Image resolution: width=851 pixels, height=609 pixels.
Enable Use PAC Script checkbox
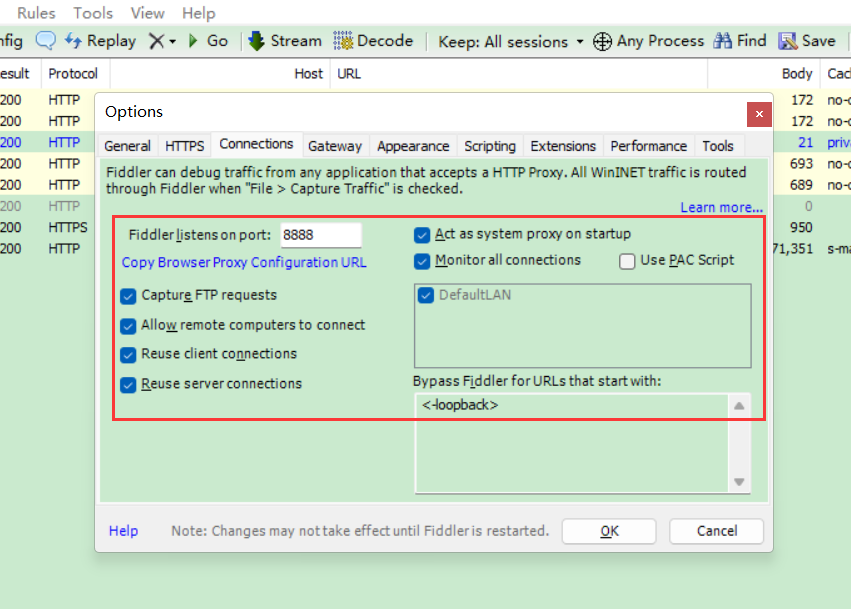[627, 262]
